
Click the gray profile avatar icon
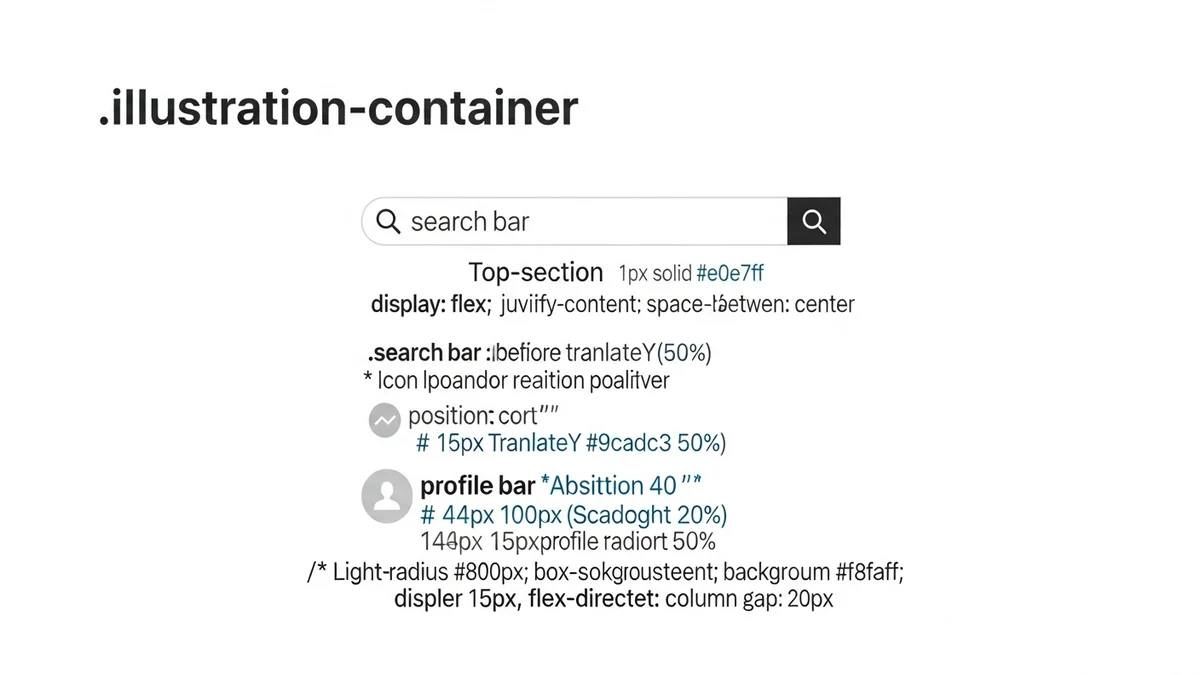386,496
